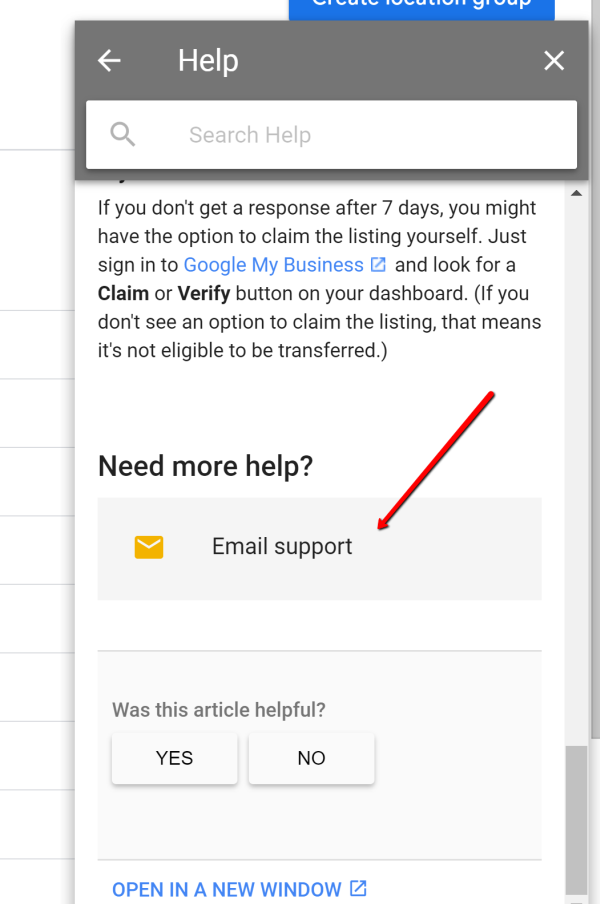Open the article via OPEN IN A NEW WINDOW
600x904 pixels.
(227, 889)
